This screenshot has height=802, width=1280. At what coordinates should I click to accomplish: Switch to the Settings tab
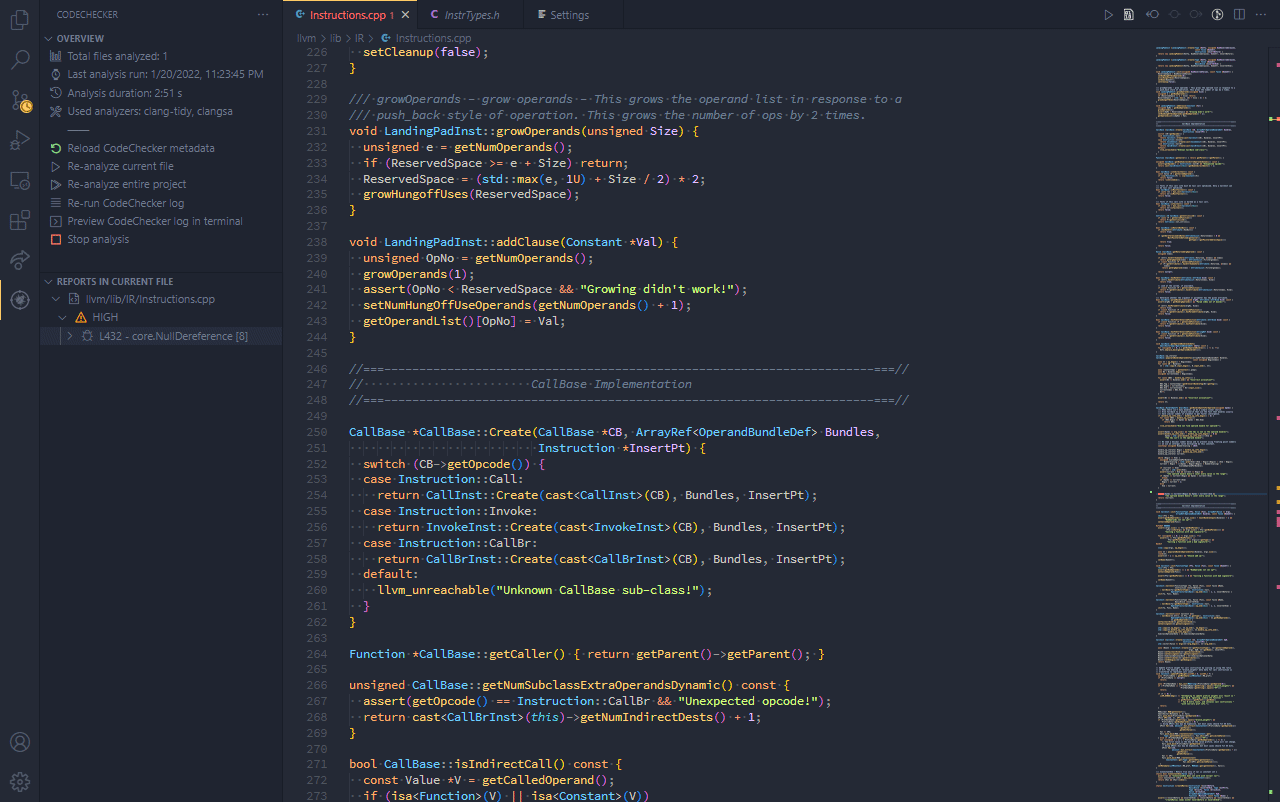coord(569,15)
